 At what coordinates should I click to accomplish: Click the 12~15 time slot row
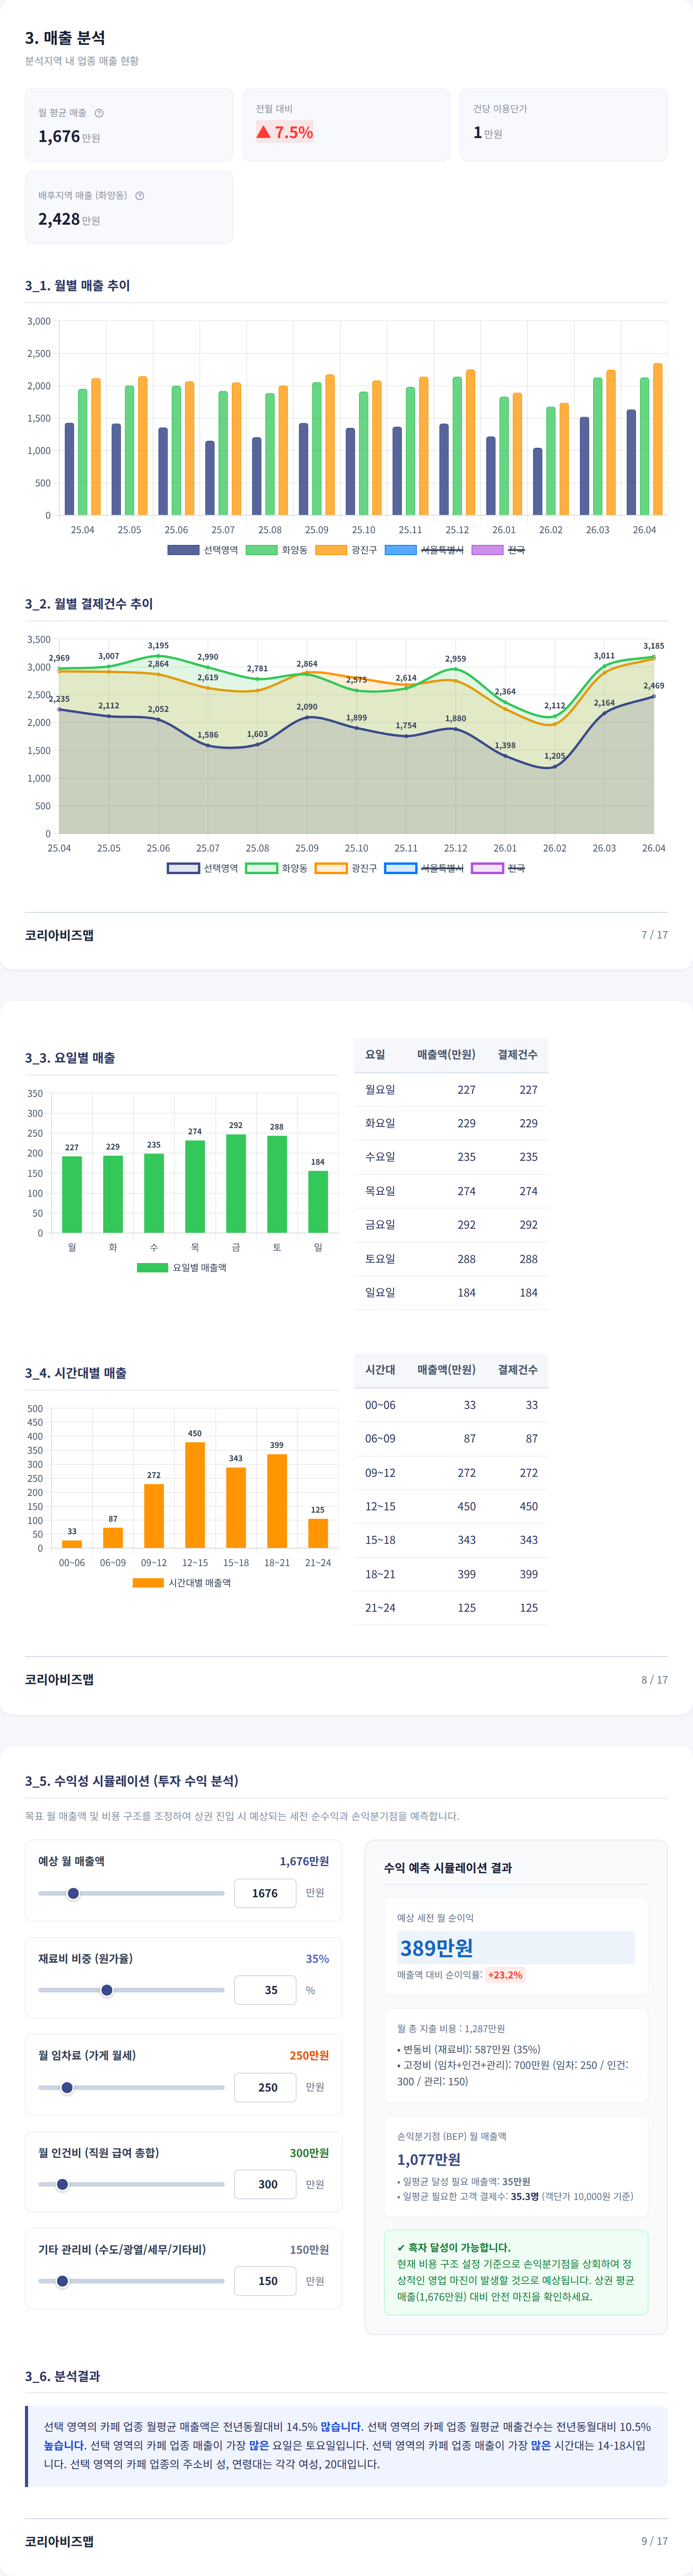coord(451,1506)
